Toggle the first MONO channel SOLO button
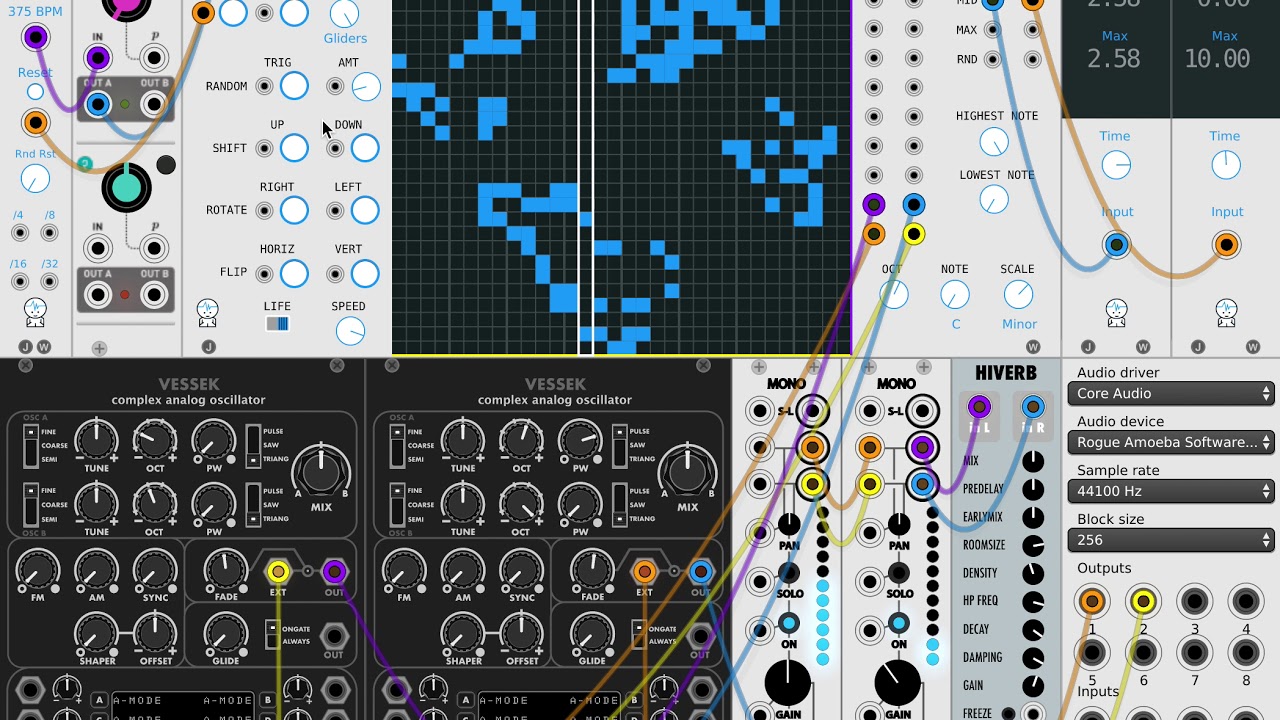The height and width of the screenshot is (720, 1280). point(789,573)
